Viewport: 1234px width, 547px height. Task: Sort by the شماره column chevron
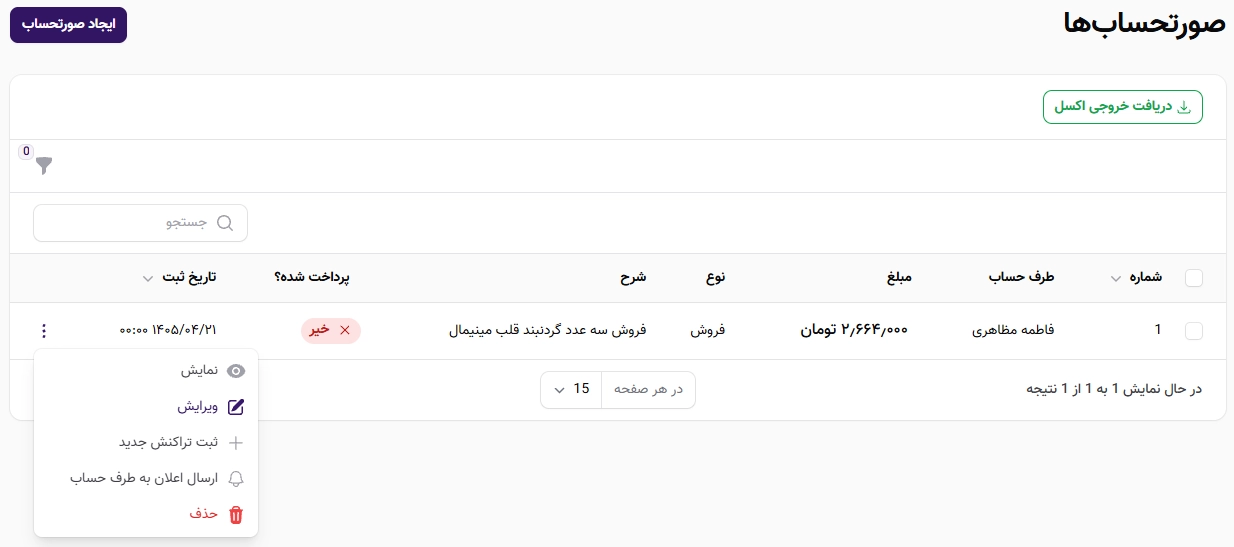tap(1116, 279)
